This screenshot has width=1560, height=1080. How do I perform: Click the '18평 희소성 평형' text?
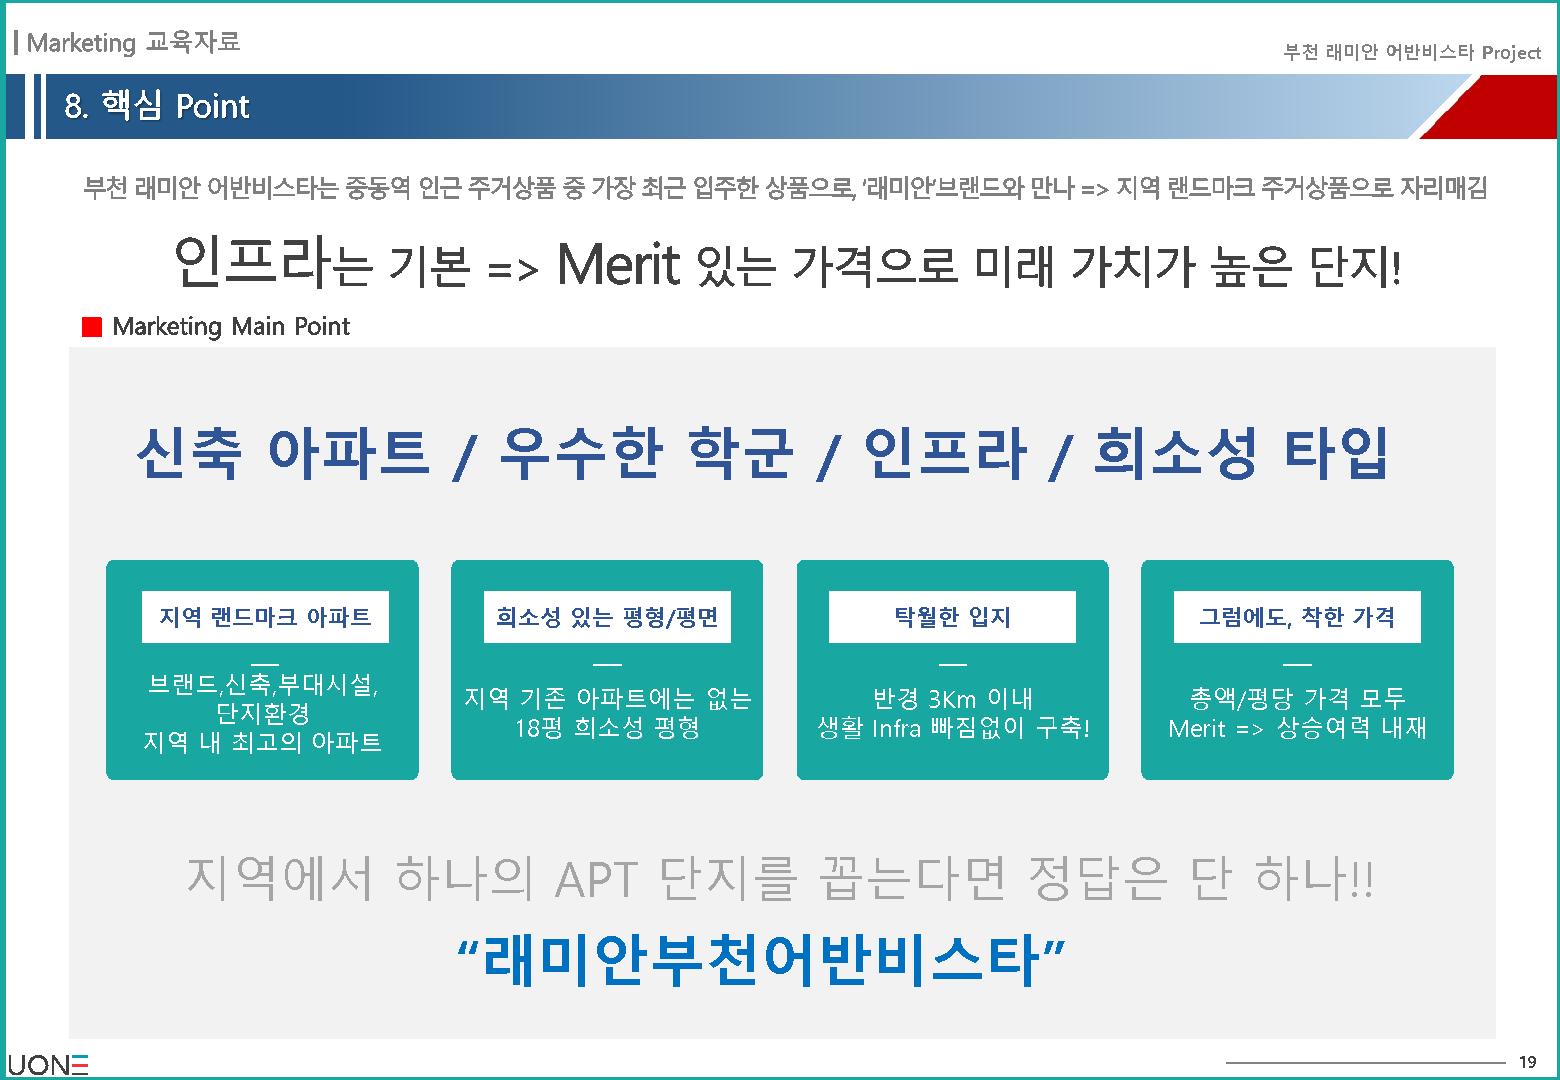click(607, 727)
